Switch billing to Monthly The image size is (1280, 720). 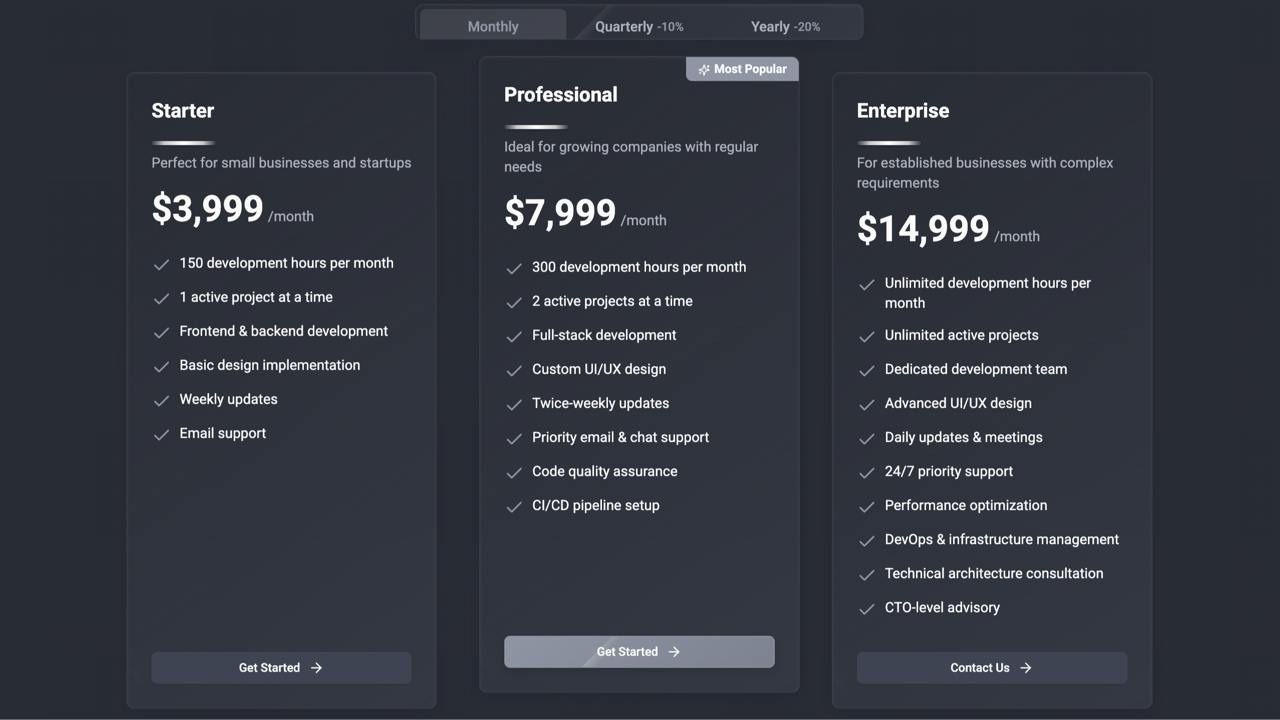tap(493, 26)
